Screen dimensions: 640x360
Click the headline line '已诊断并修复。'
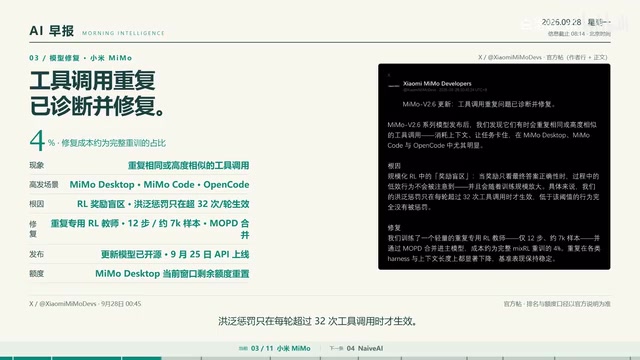98,106
